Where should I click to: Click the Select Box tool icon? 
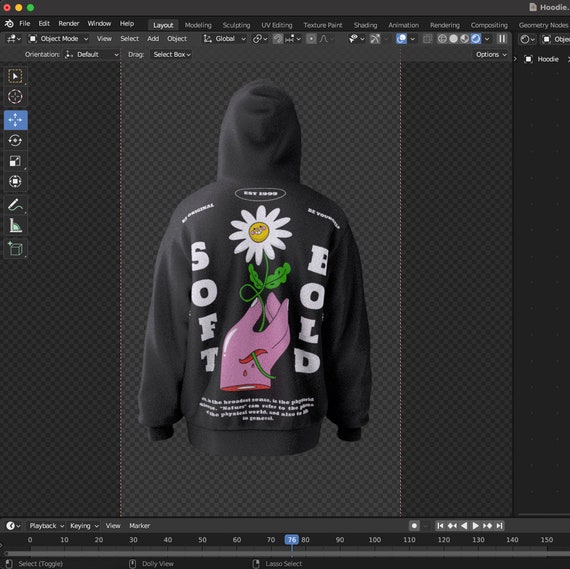[15, 76]
